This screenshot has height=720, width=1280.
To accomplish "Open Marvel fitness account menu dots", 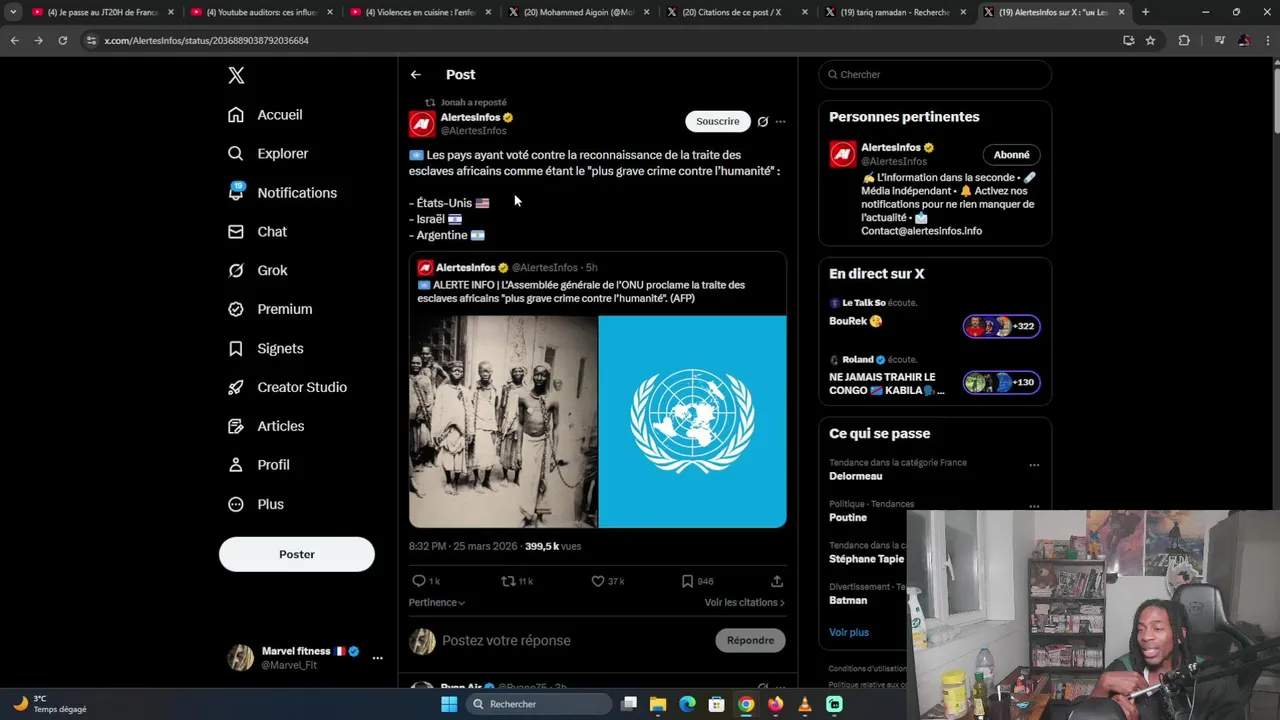I will click(x=377, y=658).
